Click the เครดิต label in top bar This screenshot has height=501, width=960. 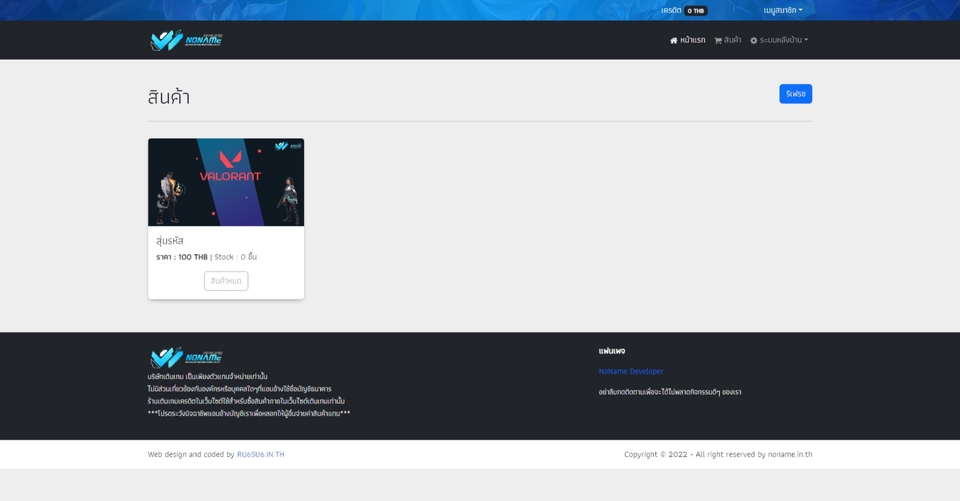tap(671, 10)
